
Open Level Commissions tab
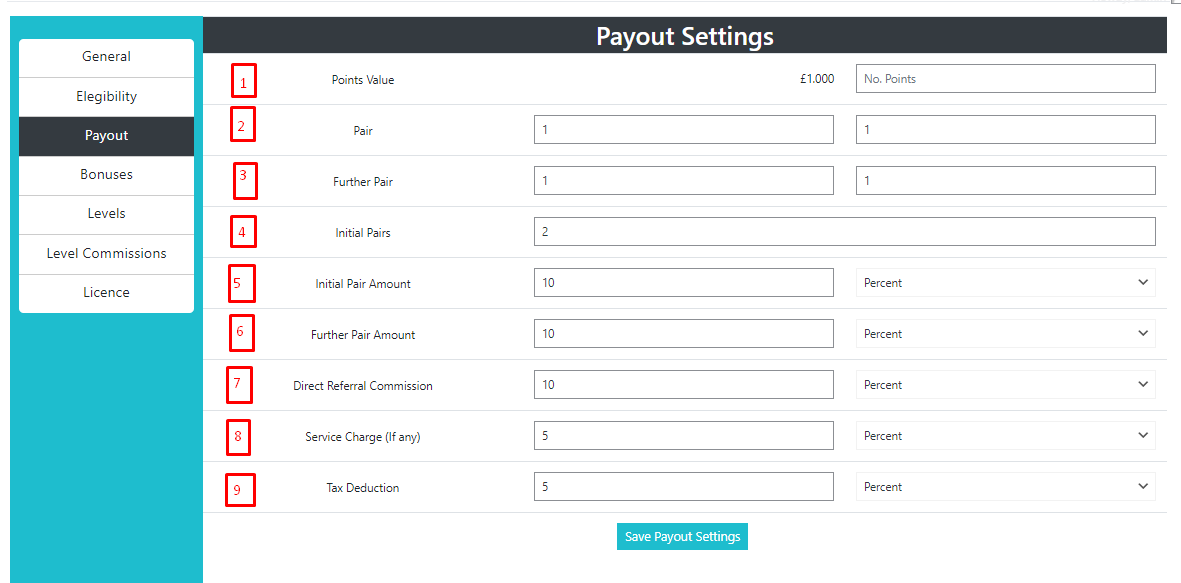106,254
